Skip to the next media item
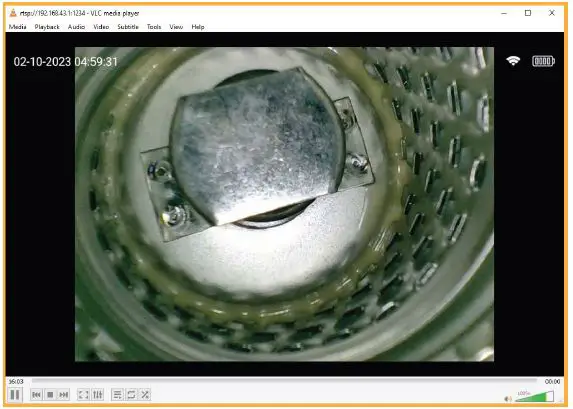The height and width of the screenshot is (409, 573). [x=64, y=395]
